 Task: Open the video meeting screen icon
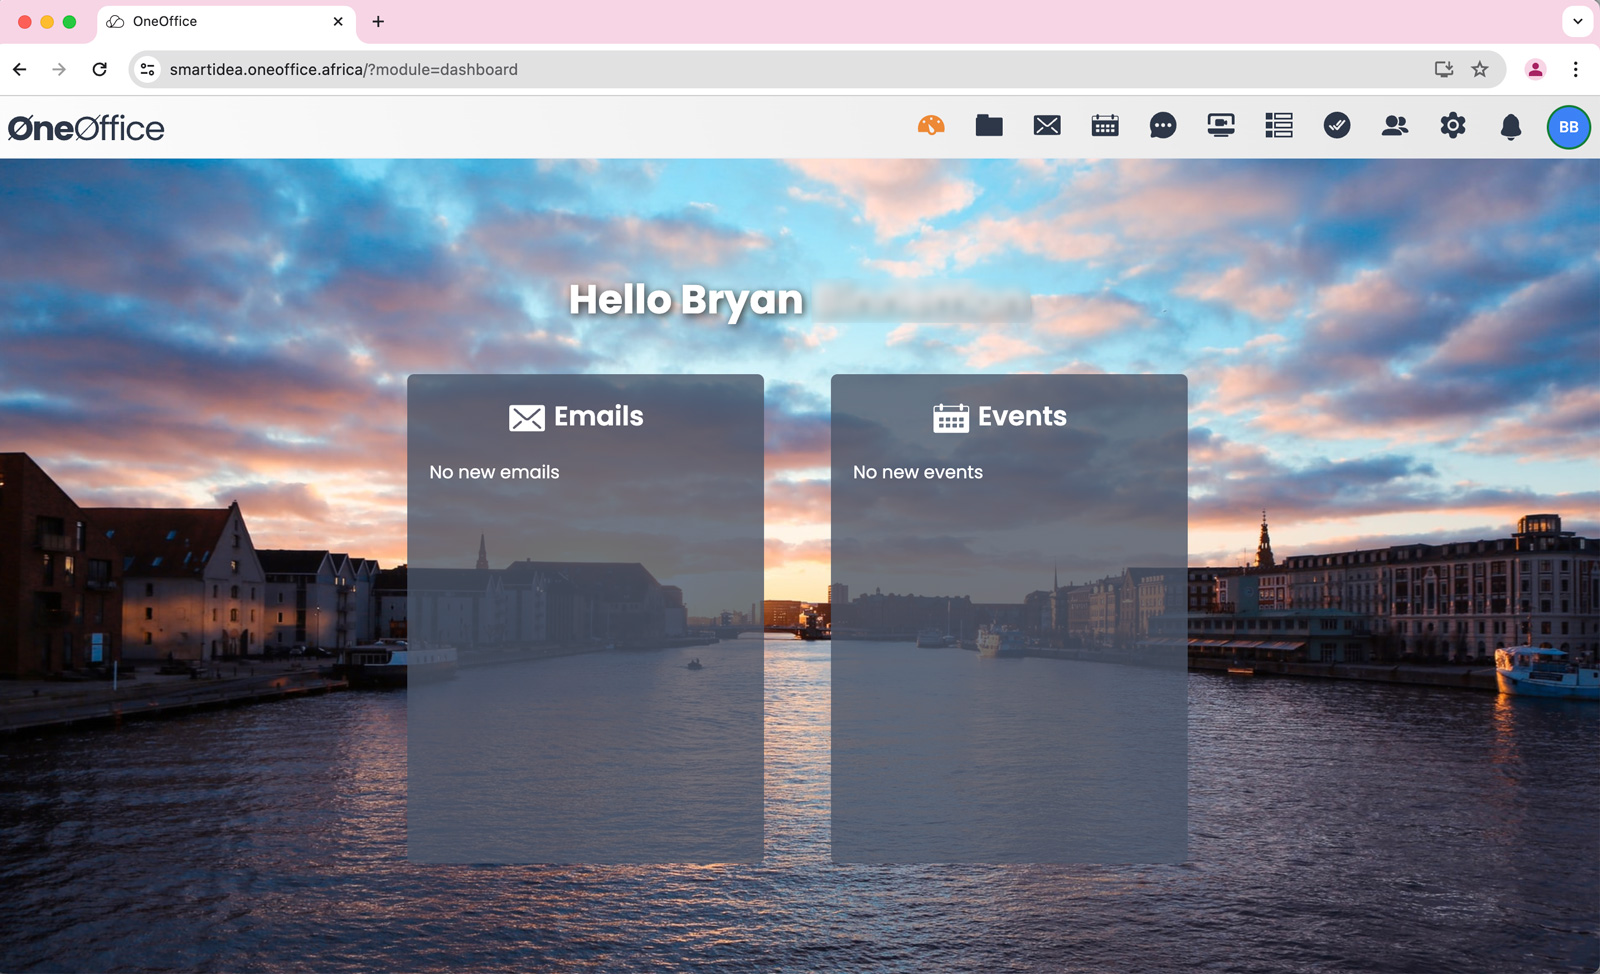click(x=1221, y=126)
